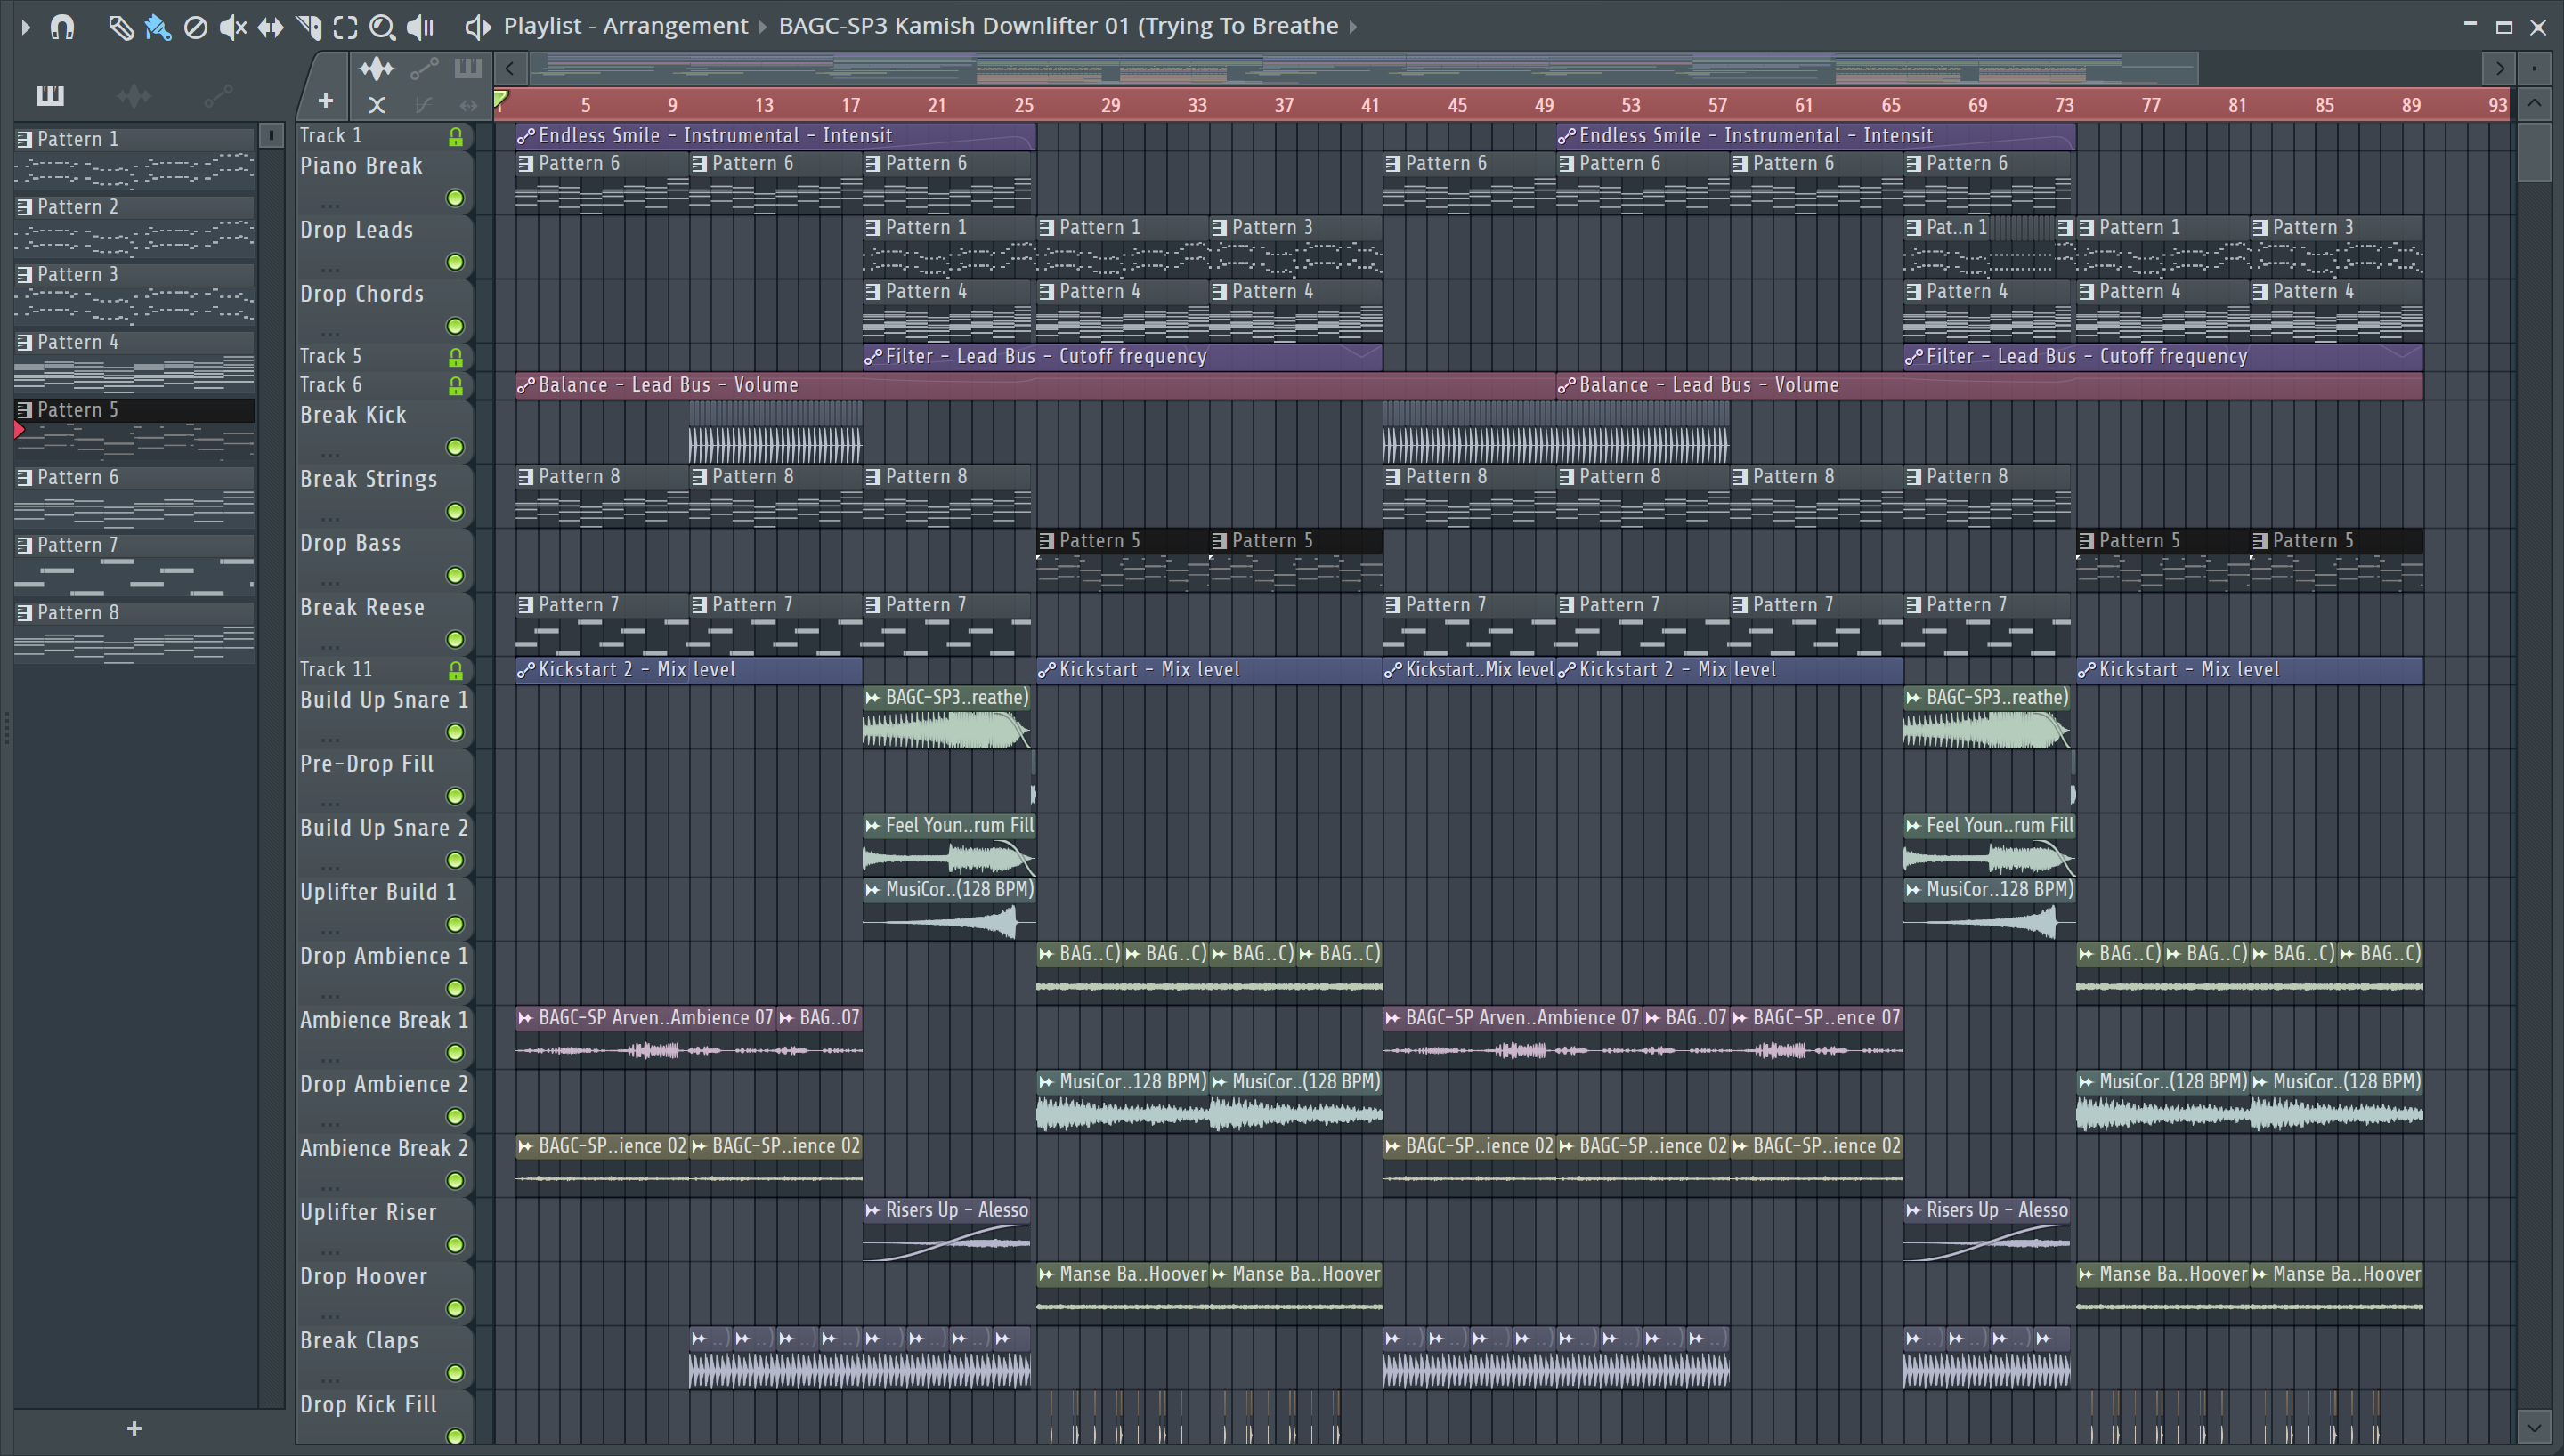Screen dimensions: 2564x1456
Task: Add a new pattern with picker plus button
Action: point(134,1429)
